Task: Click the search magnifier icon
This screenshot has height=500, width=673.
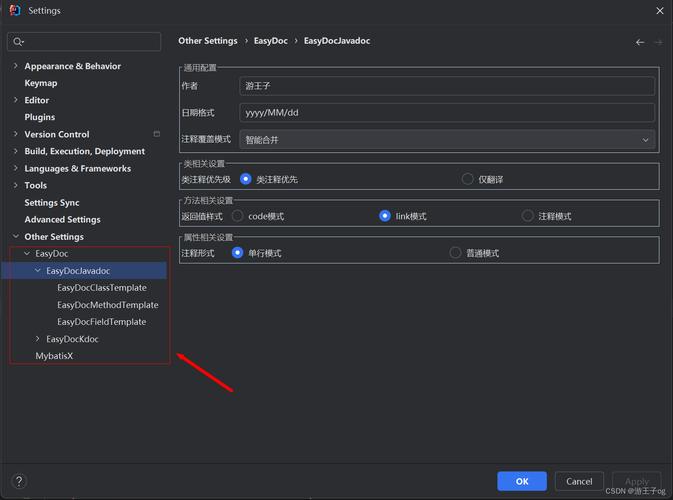Action: [19, 42]
